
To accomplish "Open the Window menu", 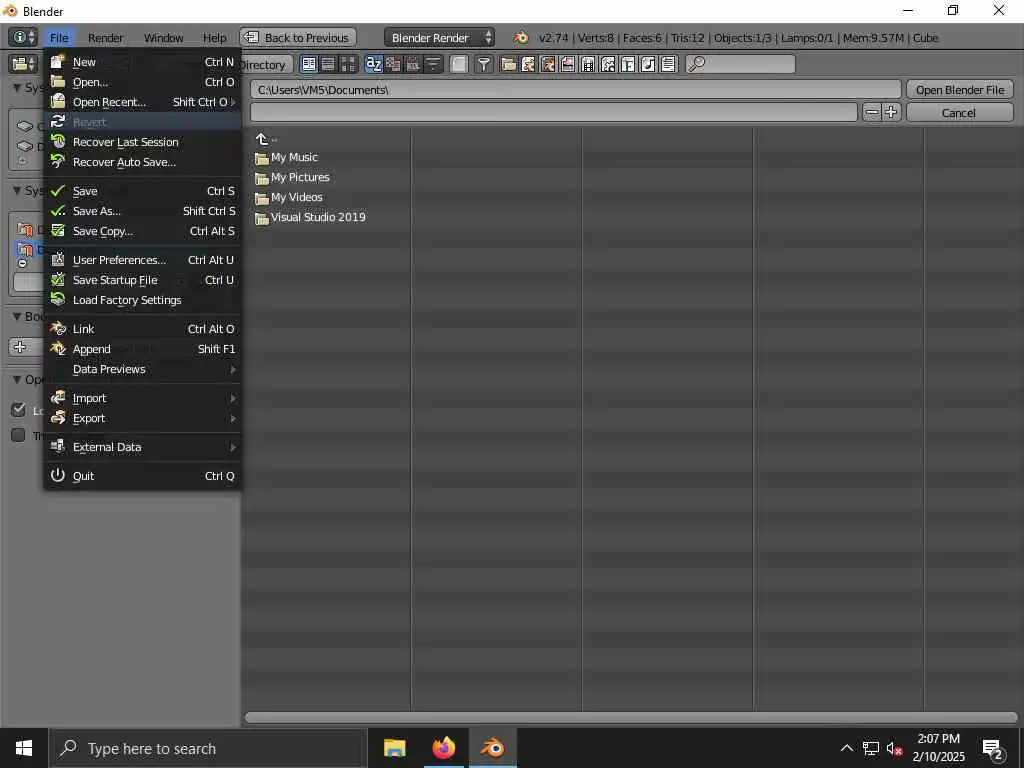I will [x=163, y=38].
